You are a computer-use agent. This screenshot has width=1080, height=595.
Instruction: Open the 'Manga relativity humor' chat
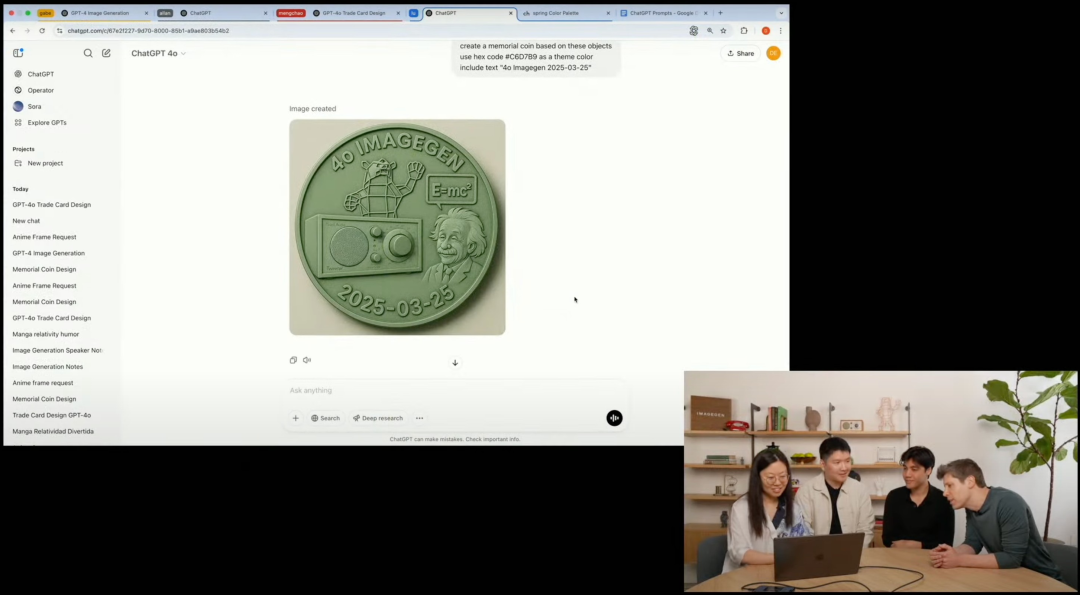[x=45, y=334]
